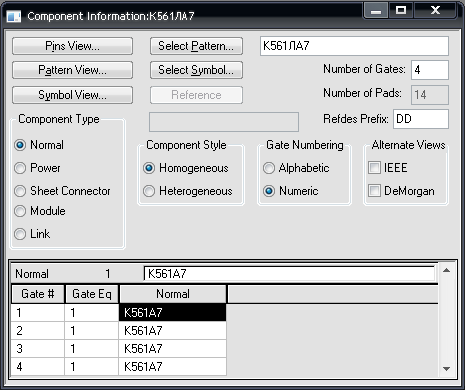Viewport: 465px width, 390px height.
Task: Open the Pins View button
Action: coord(72,46)
